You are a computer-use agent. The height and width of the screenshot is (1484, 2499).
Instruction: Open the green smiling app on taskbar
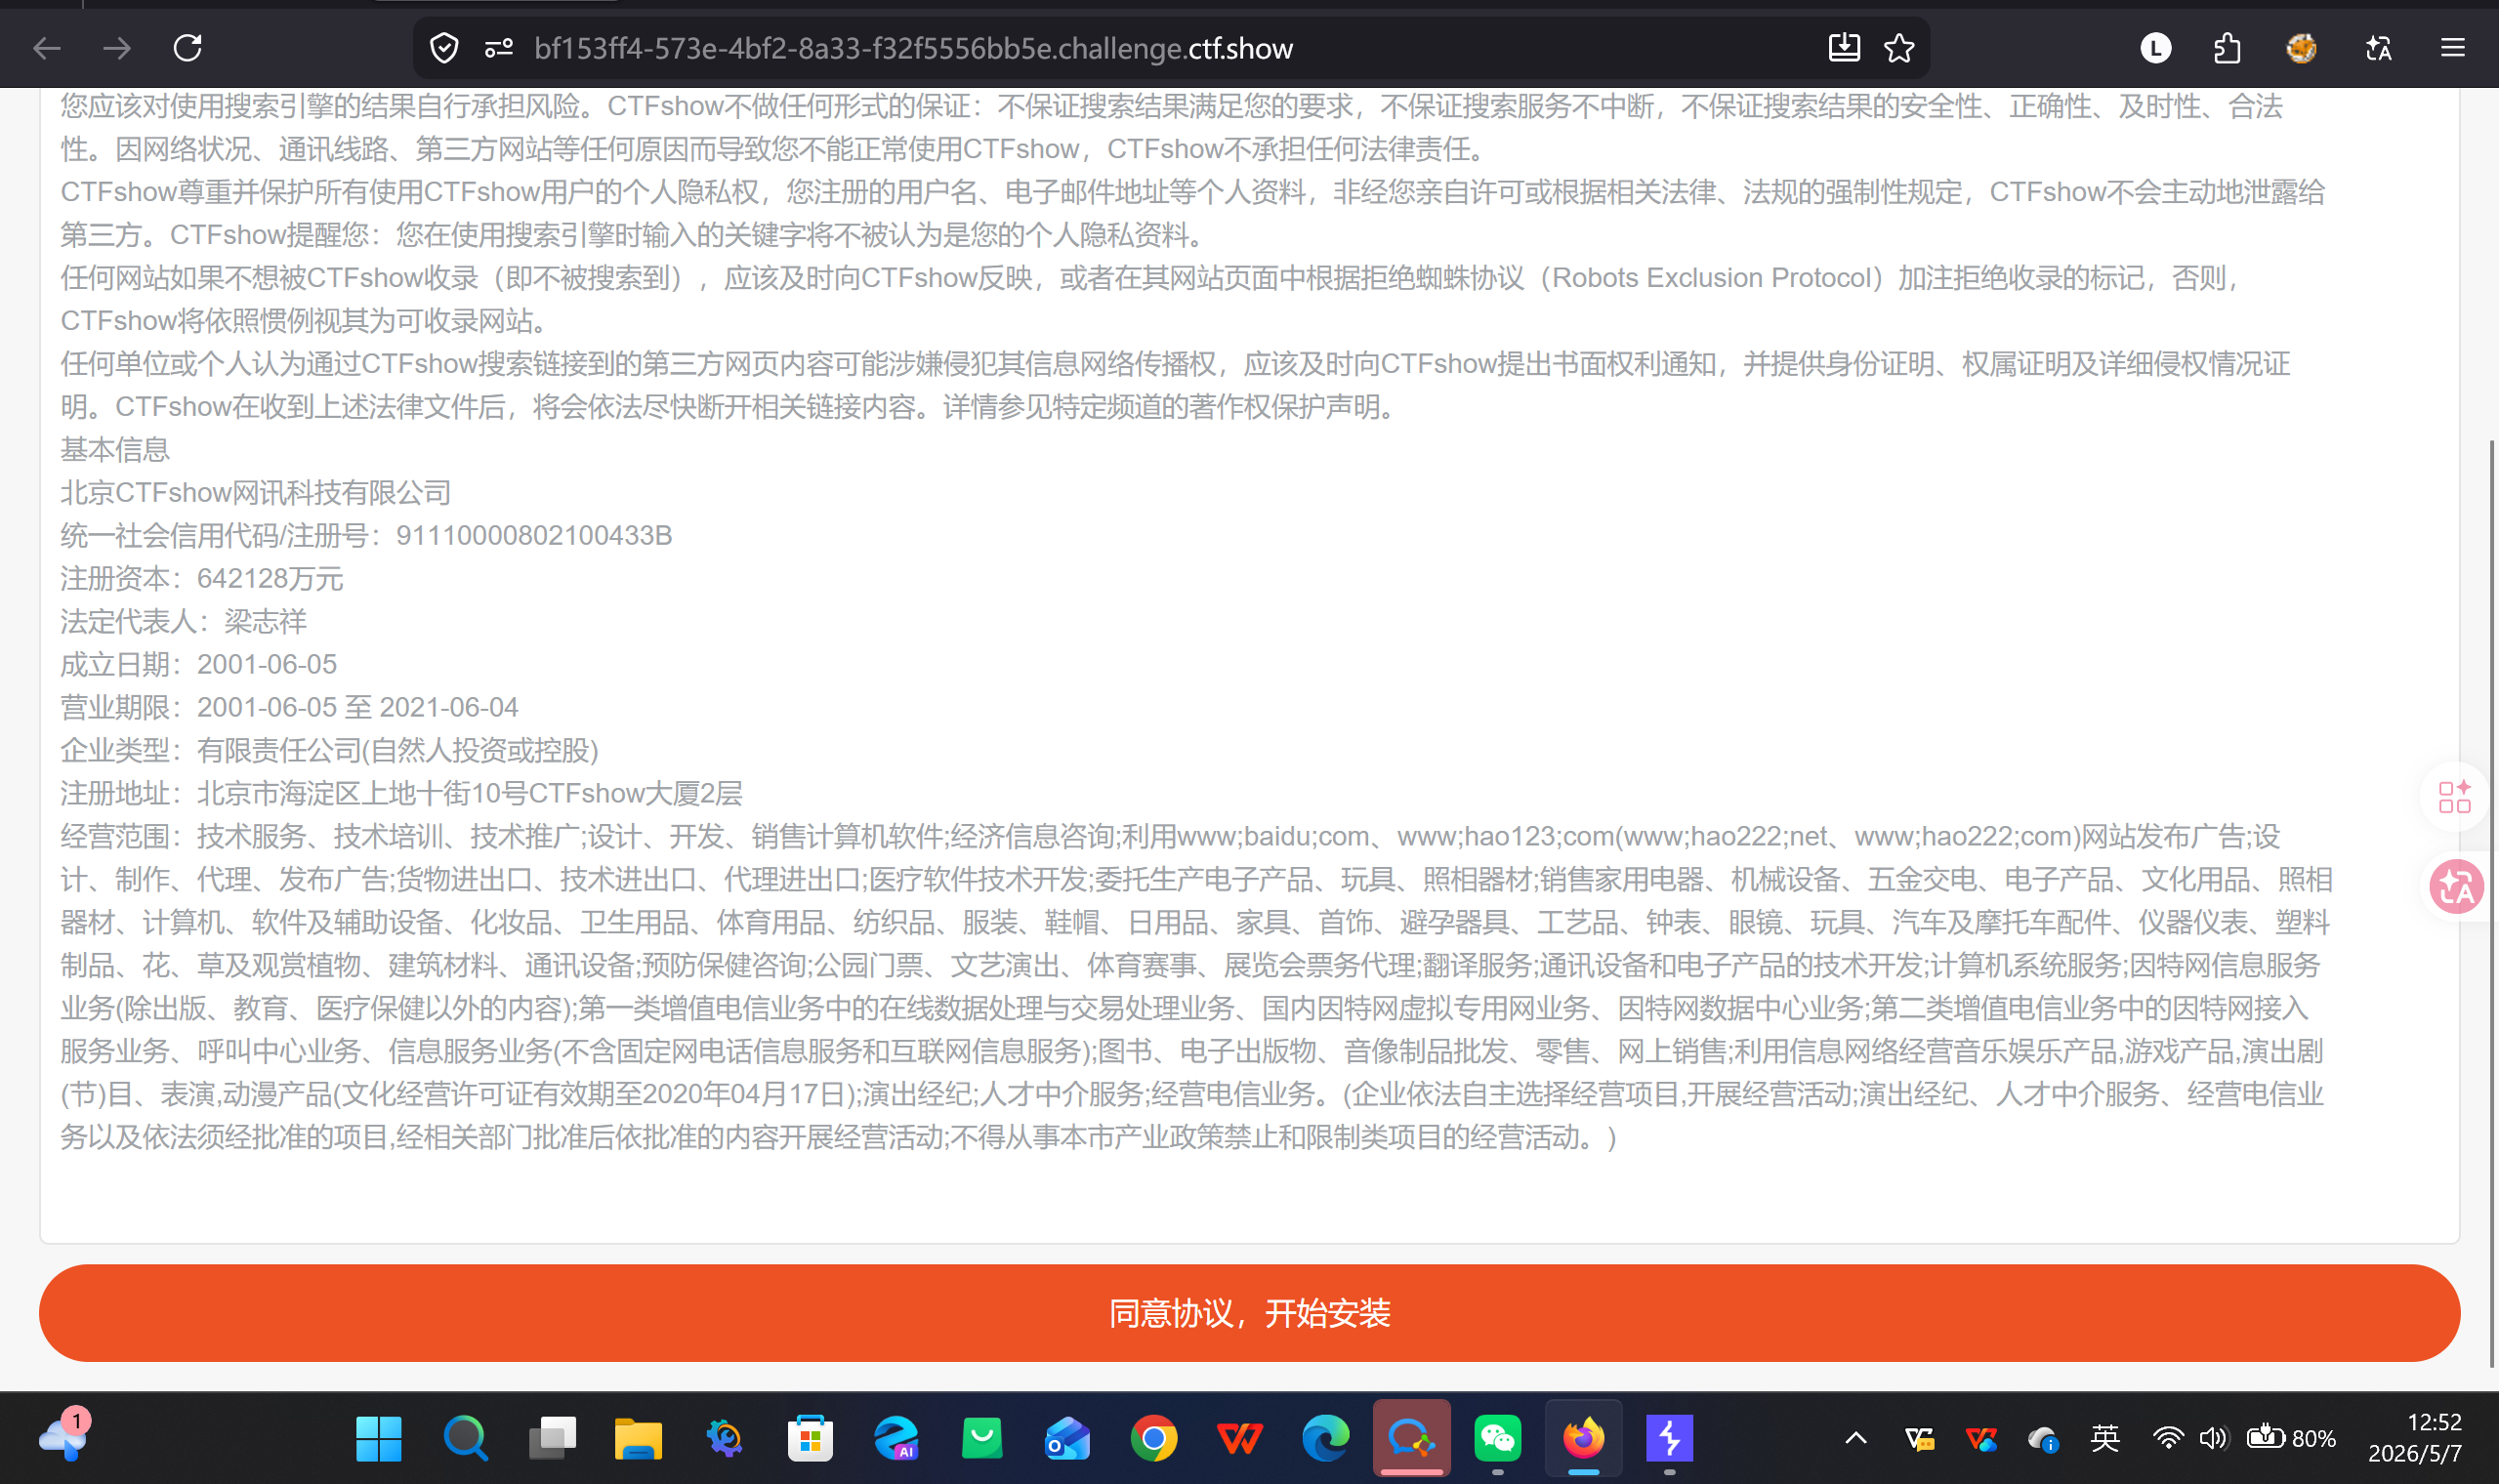(982, 1439)
